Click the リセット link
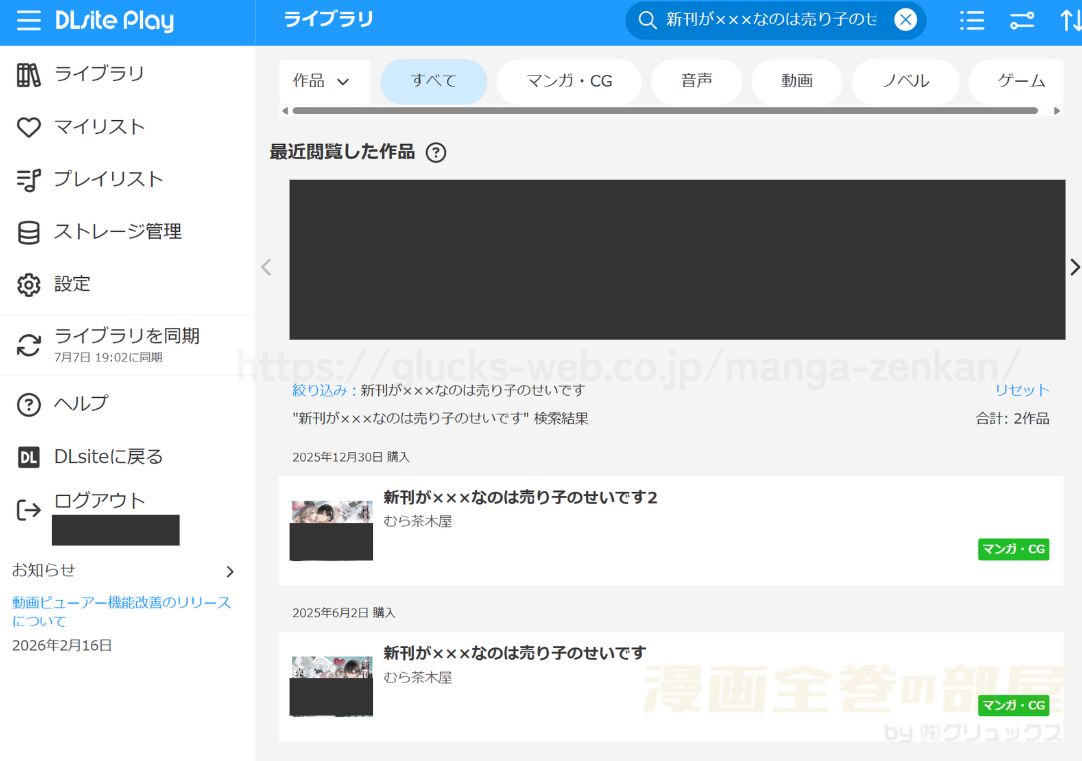Screen dimensions: 1082x761 pyautogui.click(x=1021, y=390)
